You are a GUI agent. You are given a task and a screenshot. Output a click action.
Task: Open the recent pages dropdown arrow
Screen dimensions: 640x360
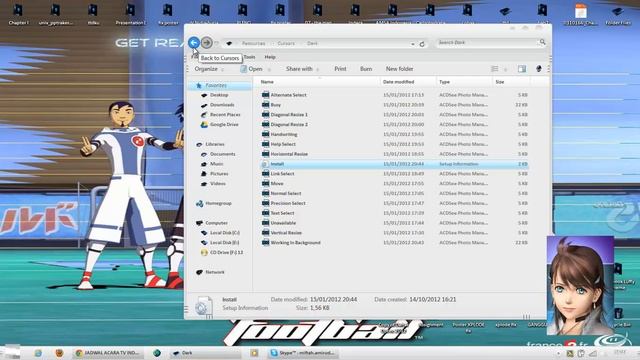click(x=217, y=43)
